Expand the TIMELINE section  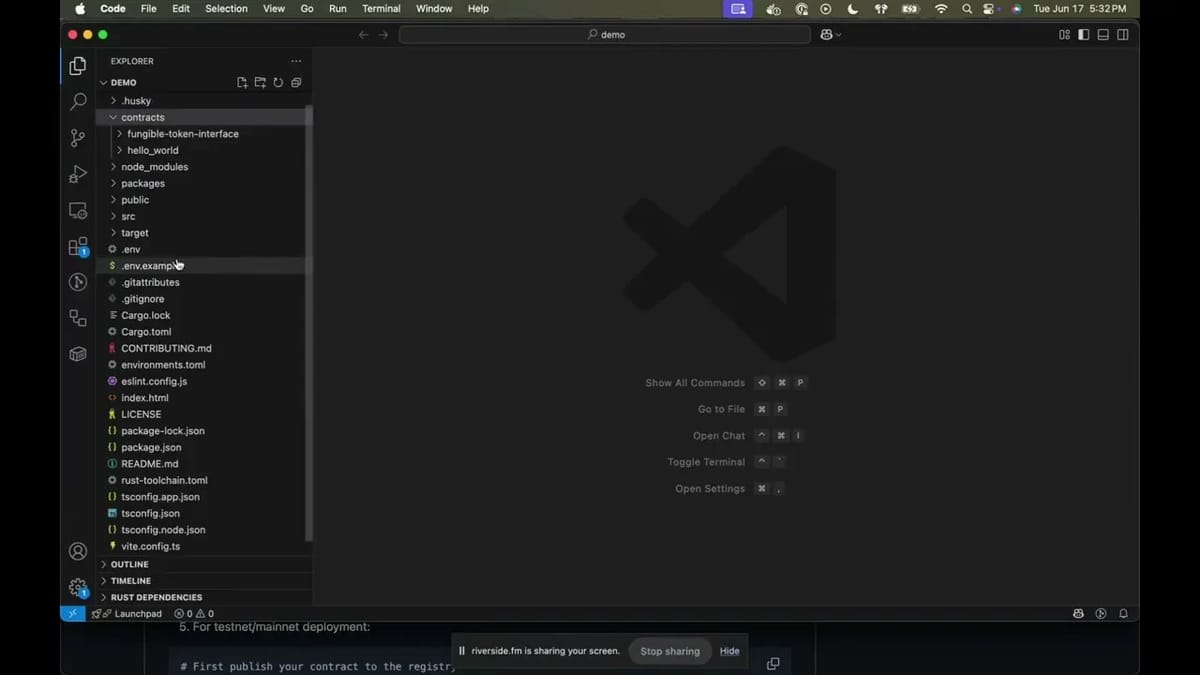pyautogui.click(x=206, y=580)
